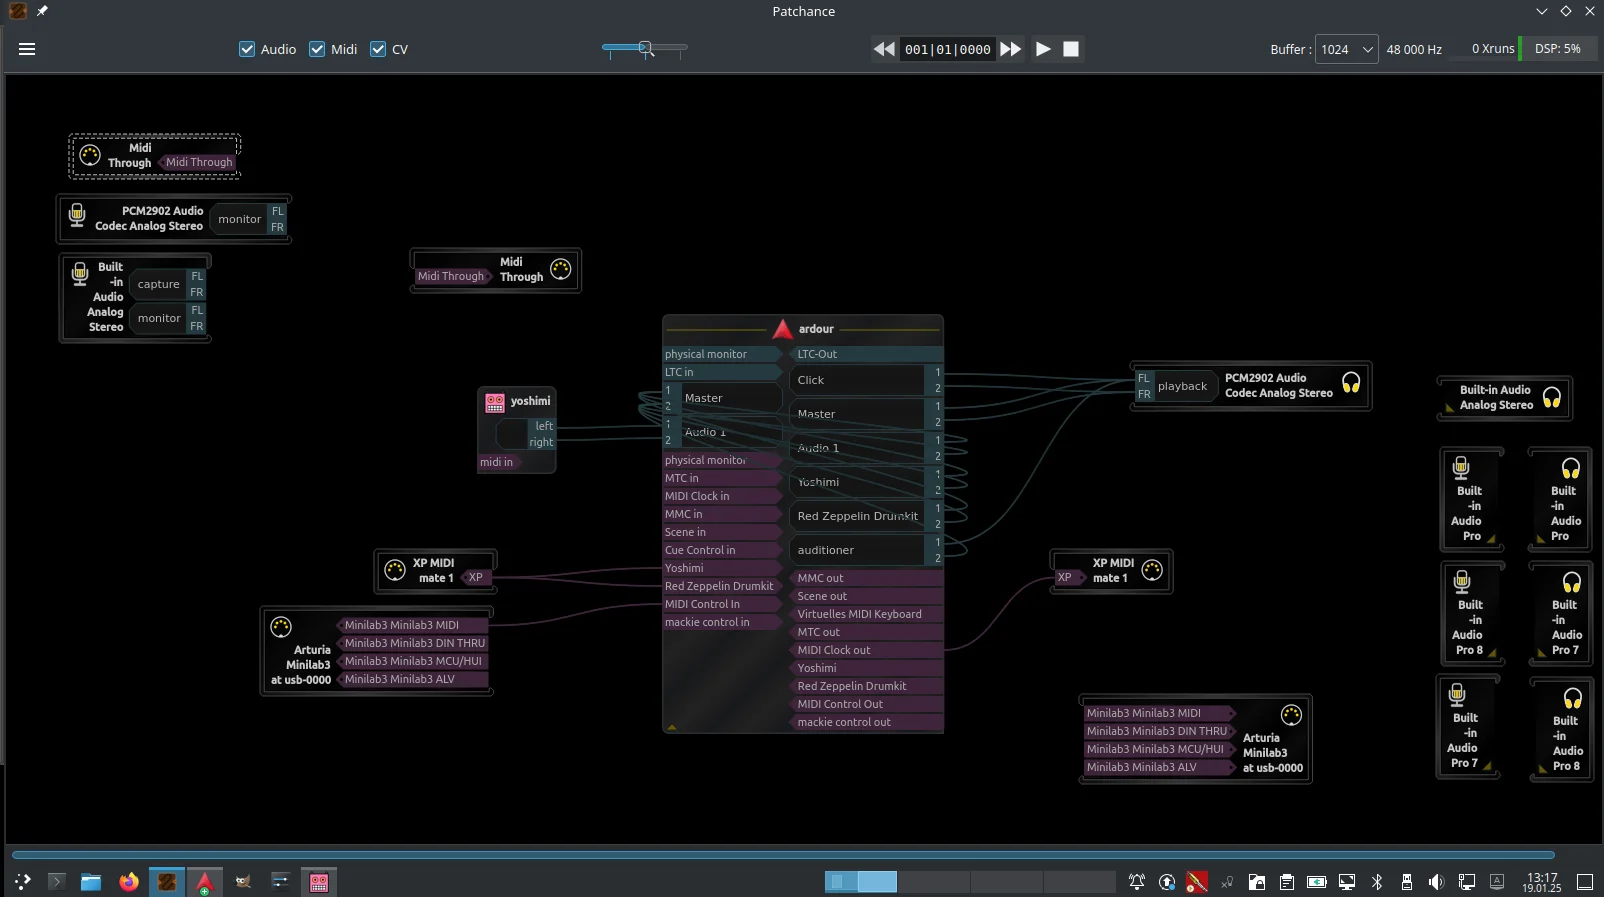This screenshot has height=897, width=1604.
Task: Open the file manager from the taskbar
Action: (91, 882)
